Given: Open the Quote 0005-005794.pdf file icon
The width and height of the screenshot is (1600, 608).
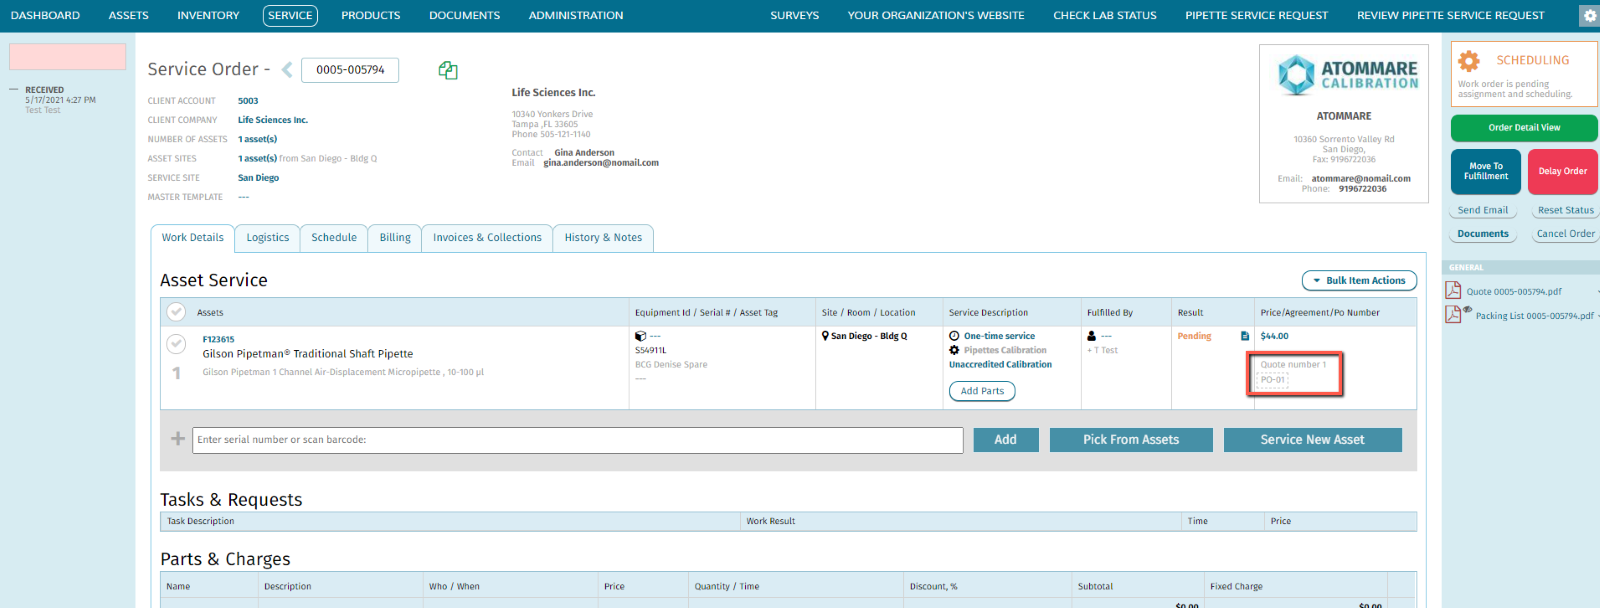Looking at the screenshot, I should coord(1453,290).
